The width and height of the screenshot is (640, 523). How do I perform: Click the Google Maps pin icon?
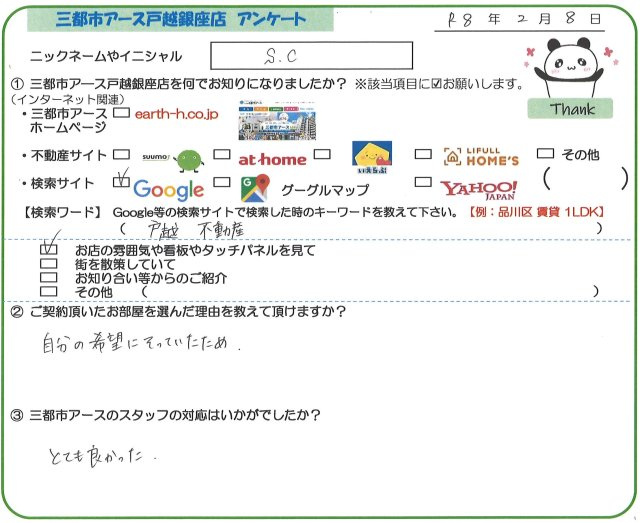(x=255, y=188)
